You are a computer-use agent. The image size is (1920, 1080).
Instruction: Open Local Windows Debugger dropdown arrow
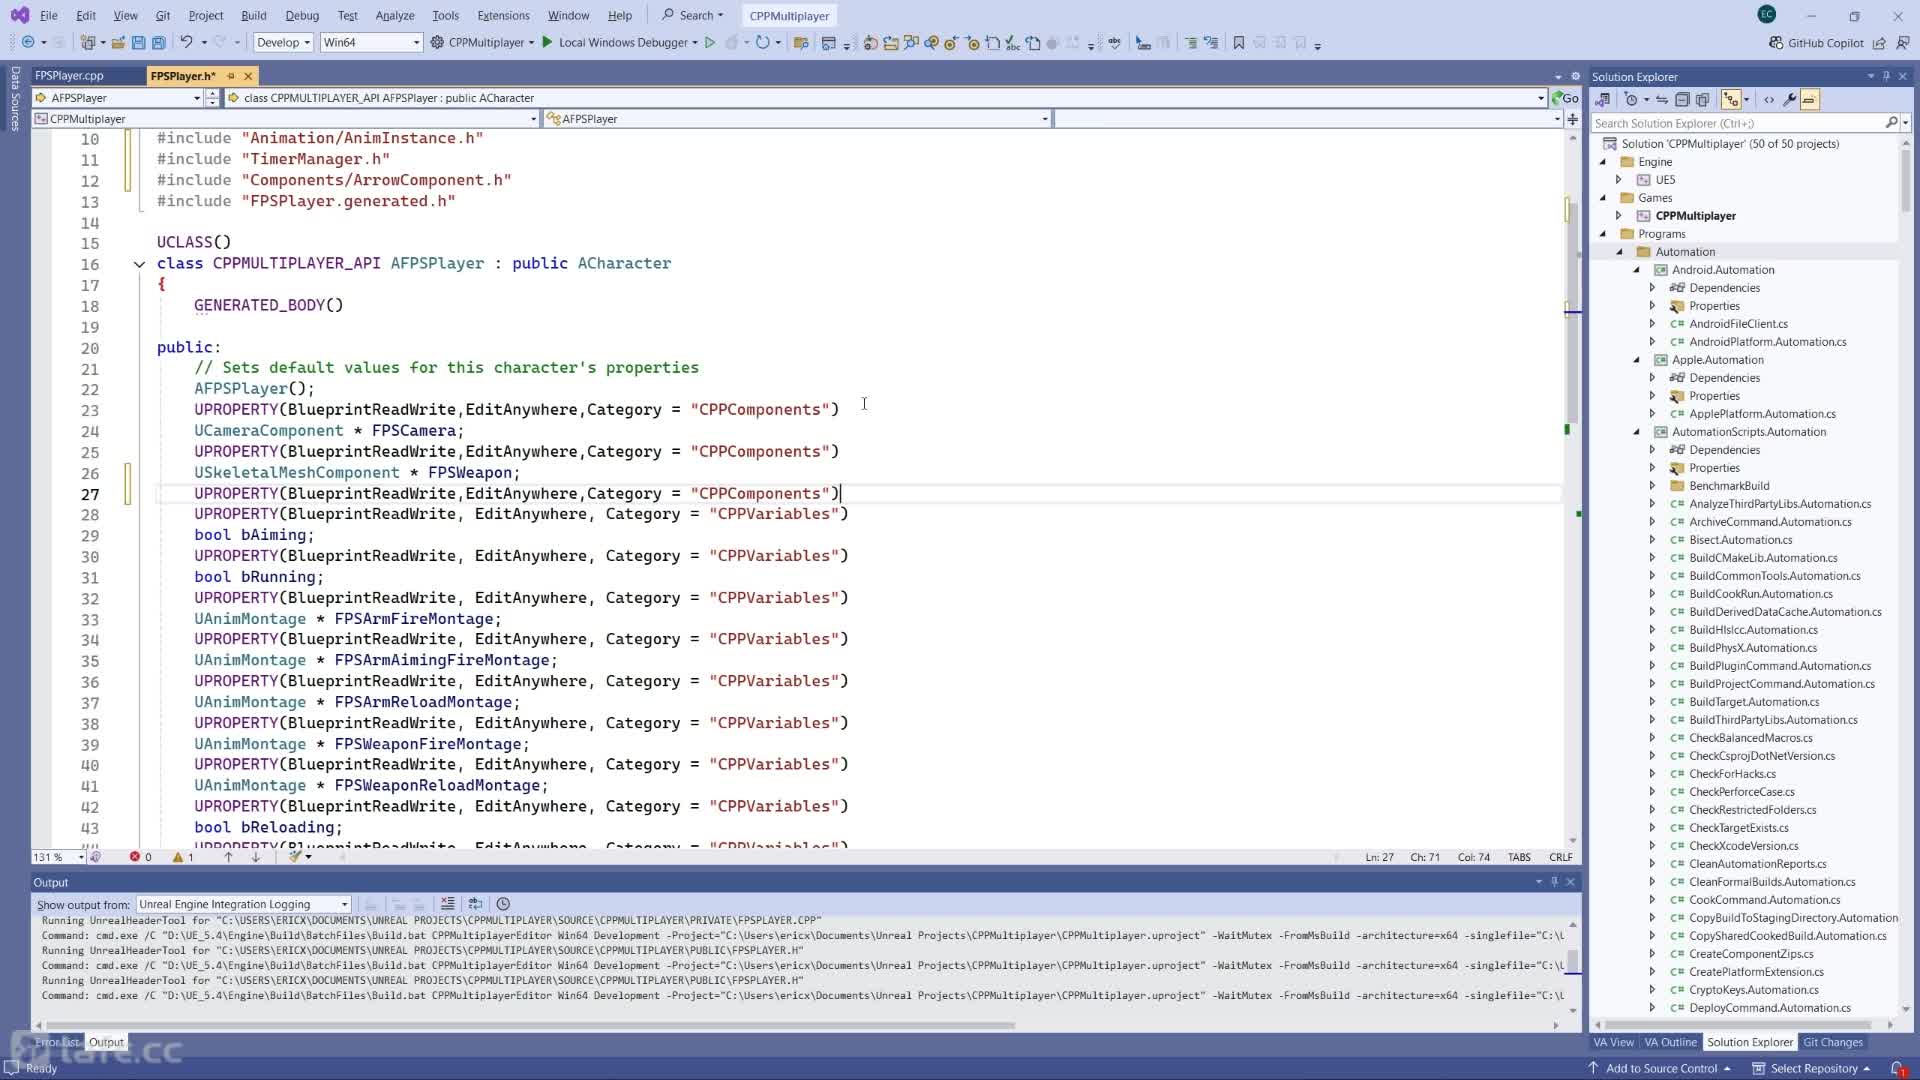695,43
